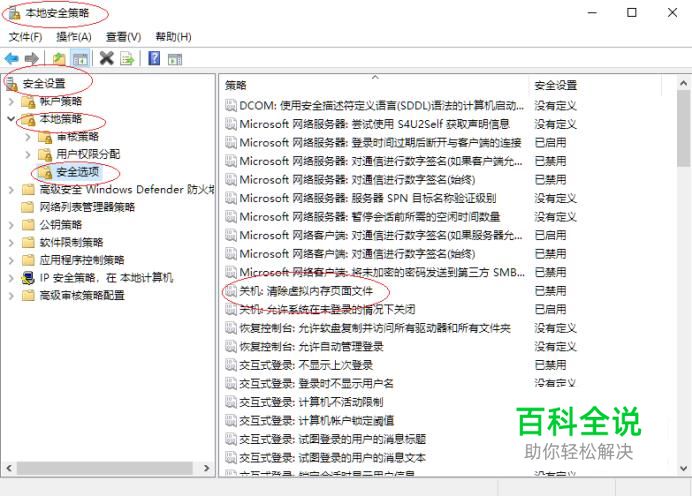Screen dimensions: 692x496
Task: Select 本地策略 in the tree
Action: pos(61,119)
